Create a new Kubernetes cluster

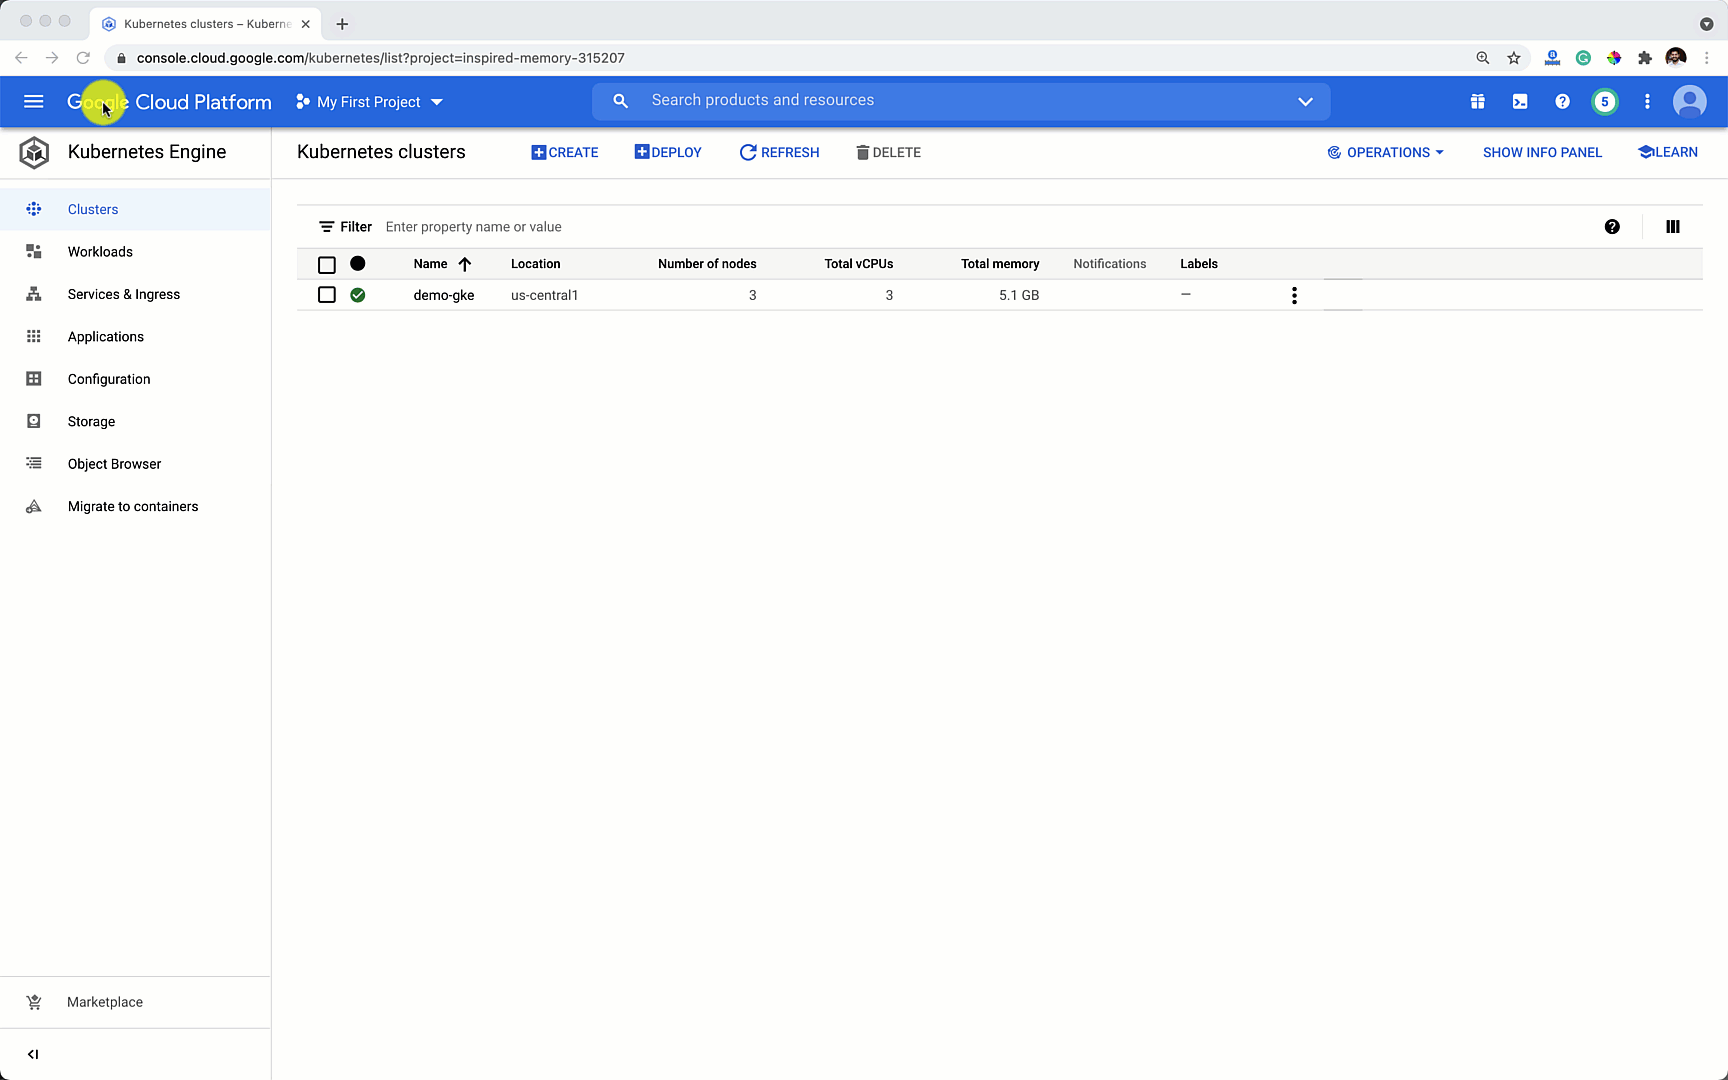pos(564,152)
